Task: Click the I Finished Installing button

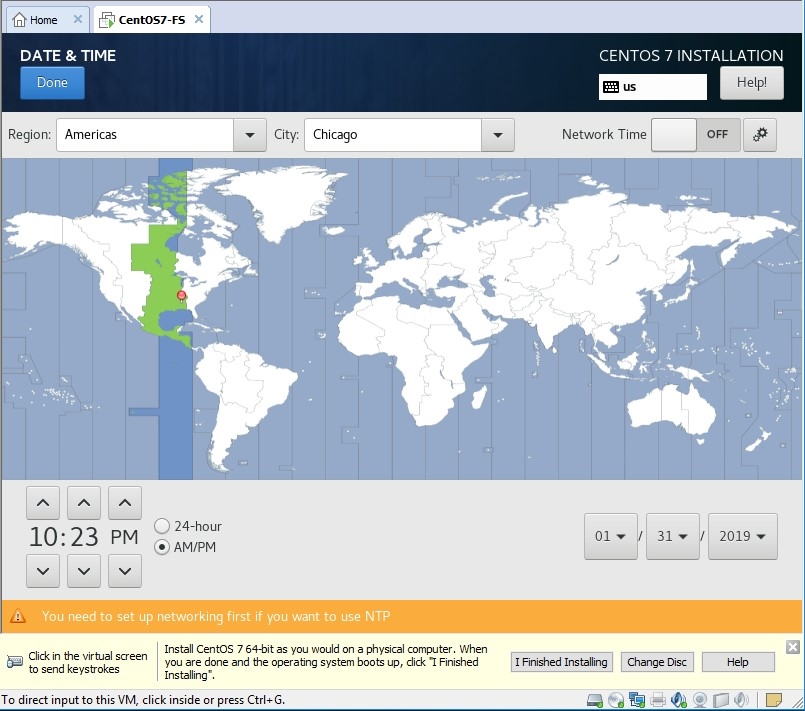Action: click(x=560, y=662)
